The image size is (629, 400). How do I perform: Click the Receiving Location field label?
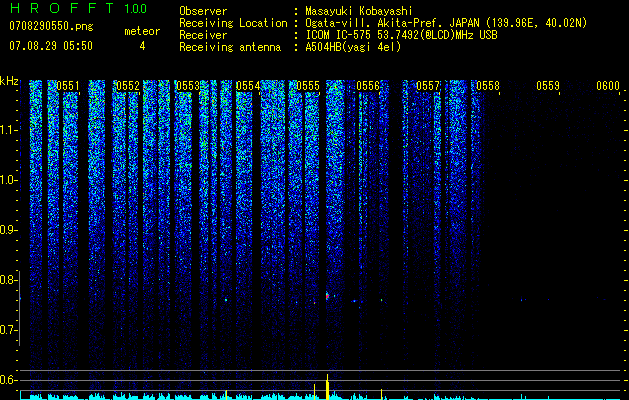pyautogui.click(x=233, y=23)
